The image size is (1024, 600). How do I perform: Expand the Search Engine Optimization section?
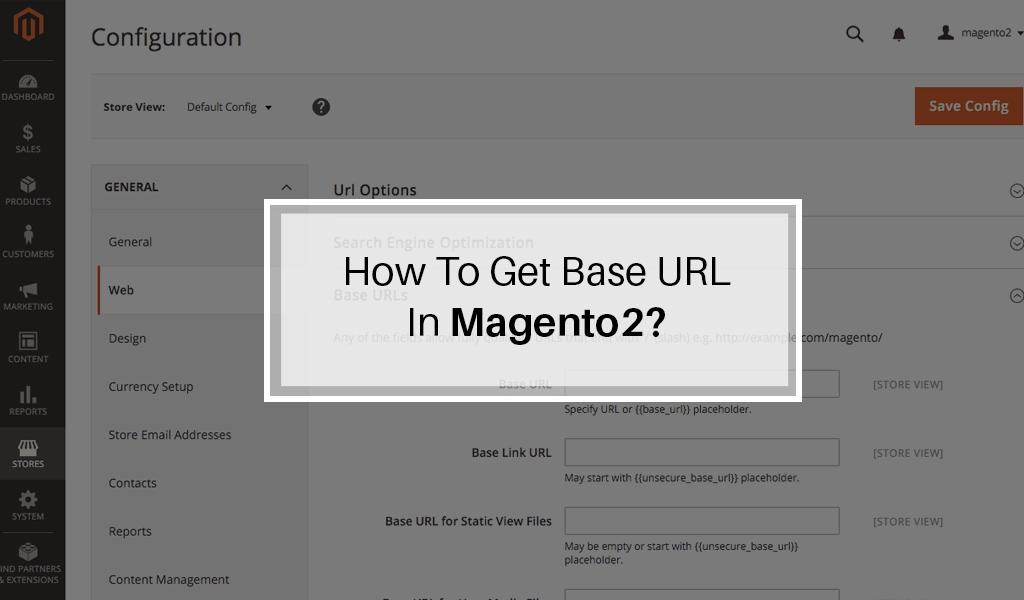1016,243
